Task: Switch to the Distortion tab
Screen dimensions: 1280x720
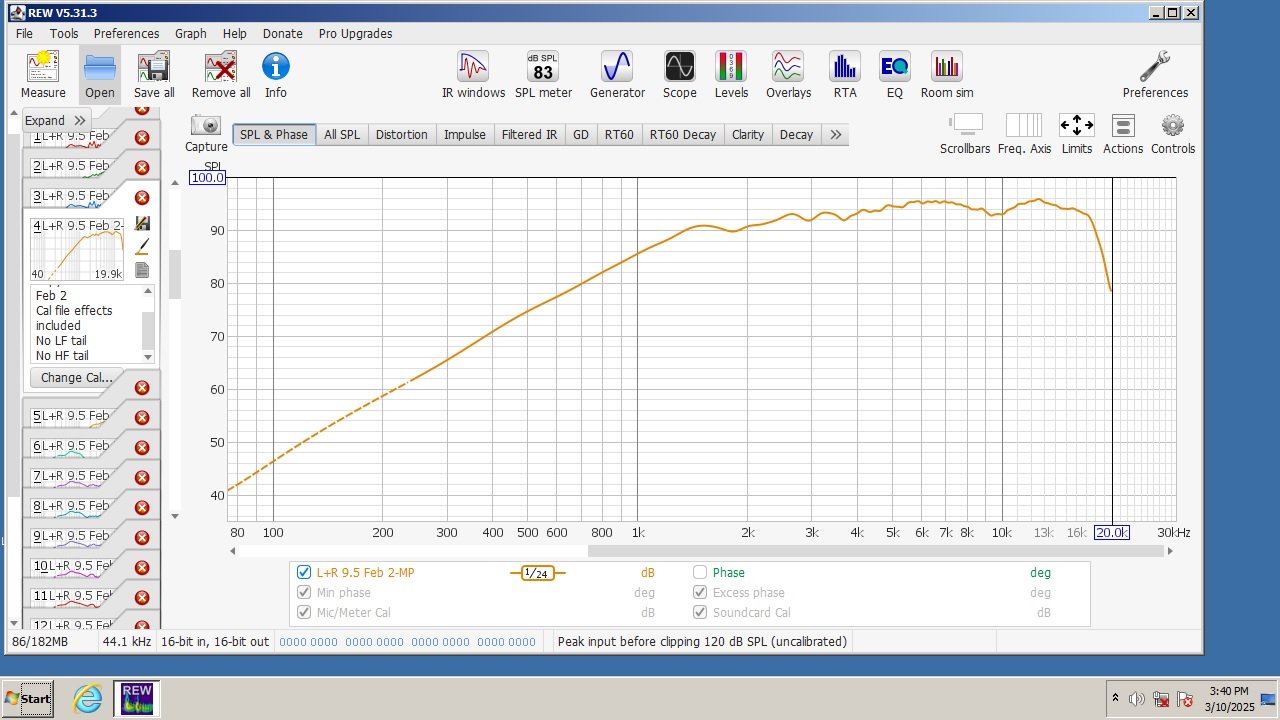Action: [x=402, y=134]
